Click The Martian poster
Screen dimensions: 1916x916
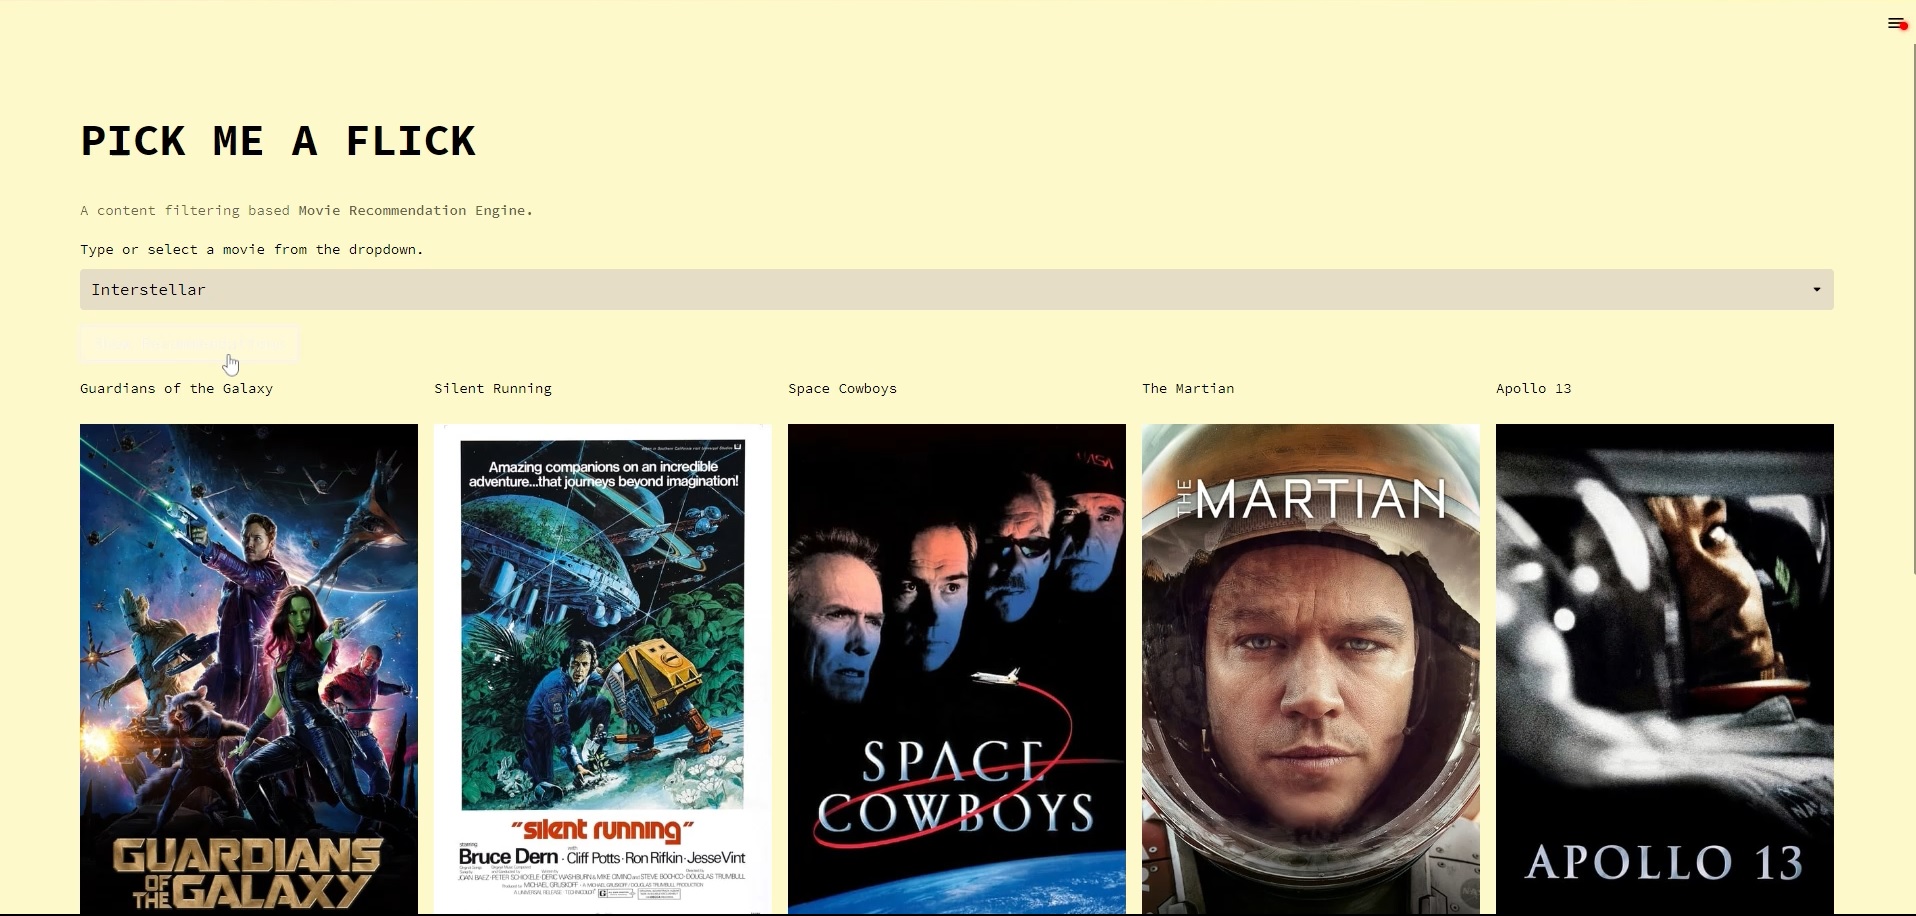point(1311,669)
